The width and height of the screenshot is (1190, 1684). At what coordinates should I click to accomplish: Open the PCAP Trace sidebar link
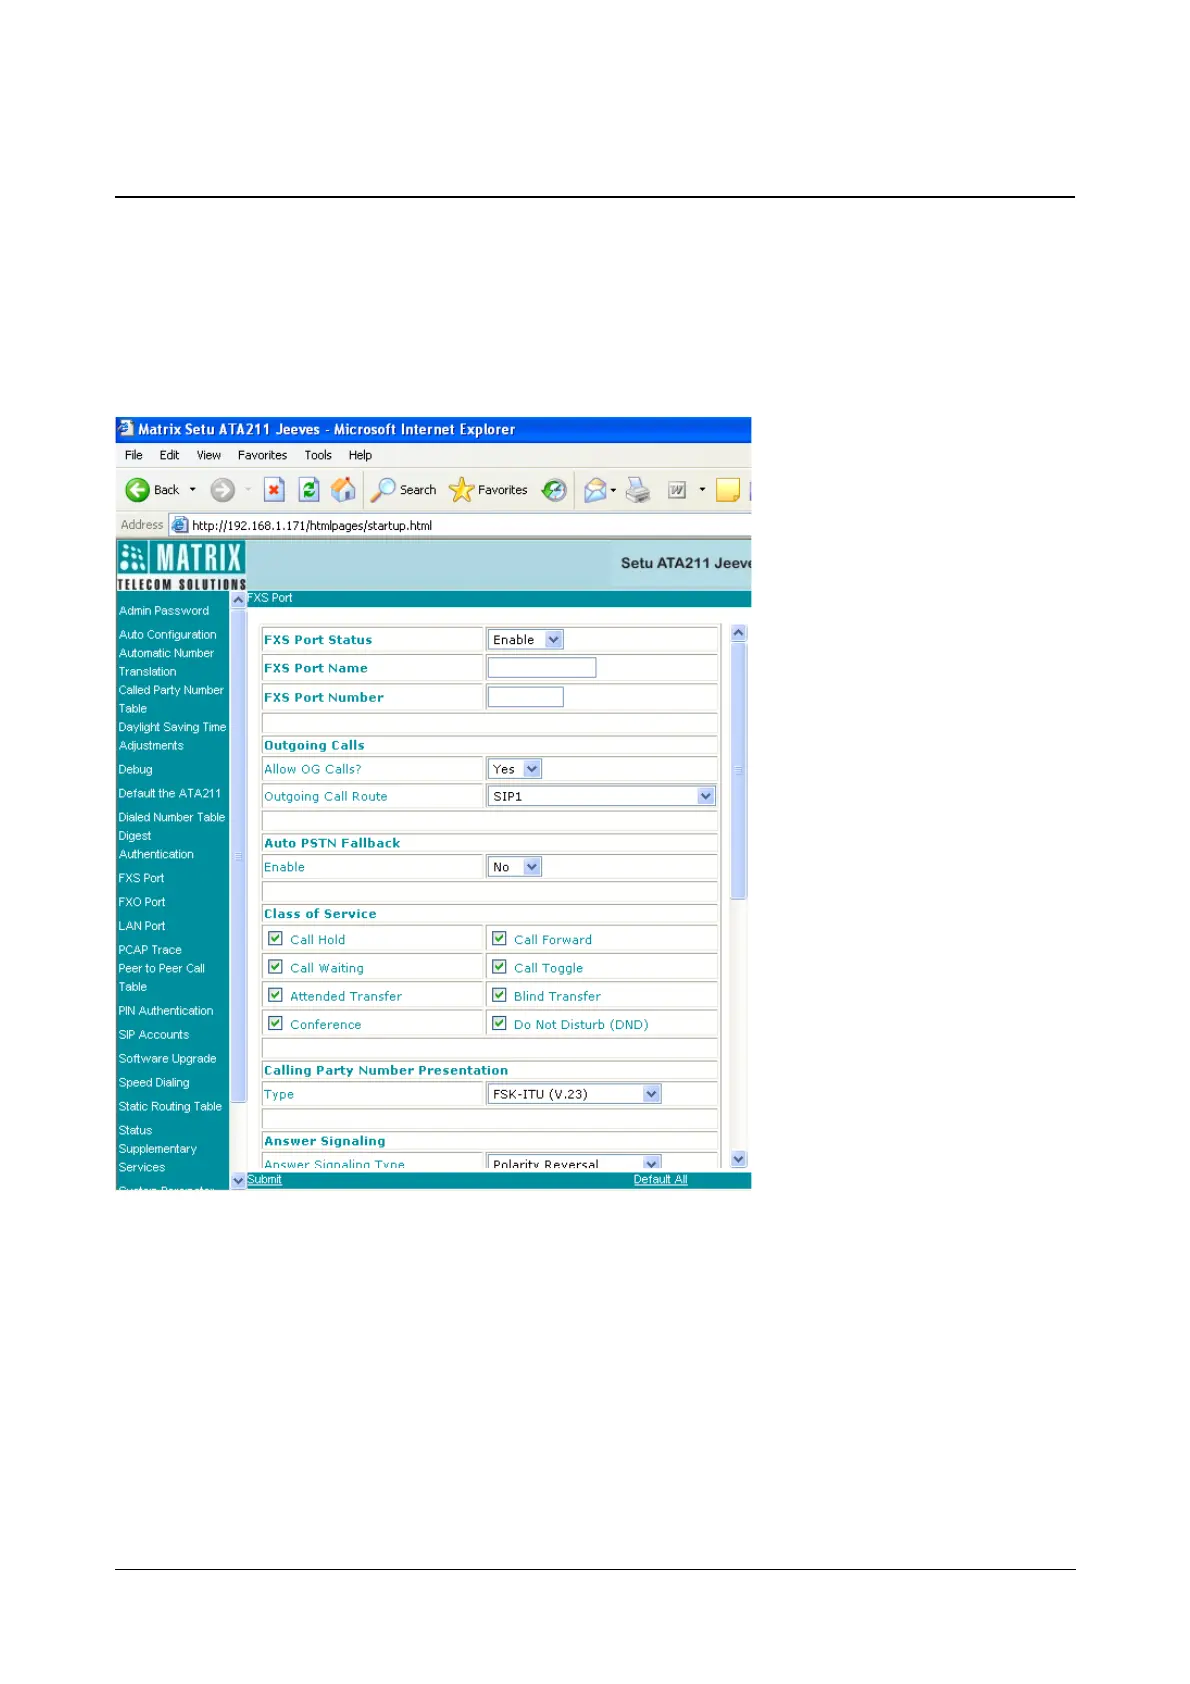click(150, 950)
